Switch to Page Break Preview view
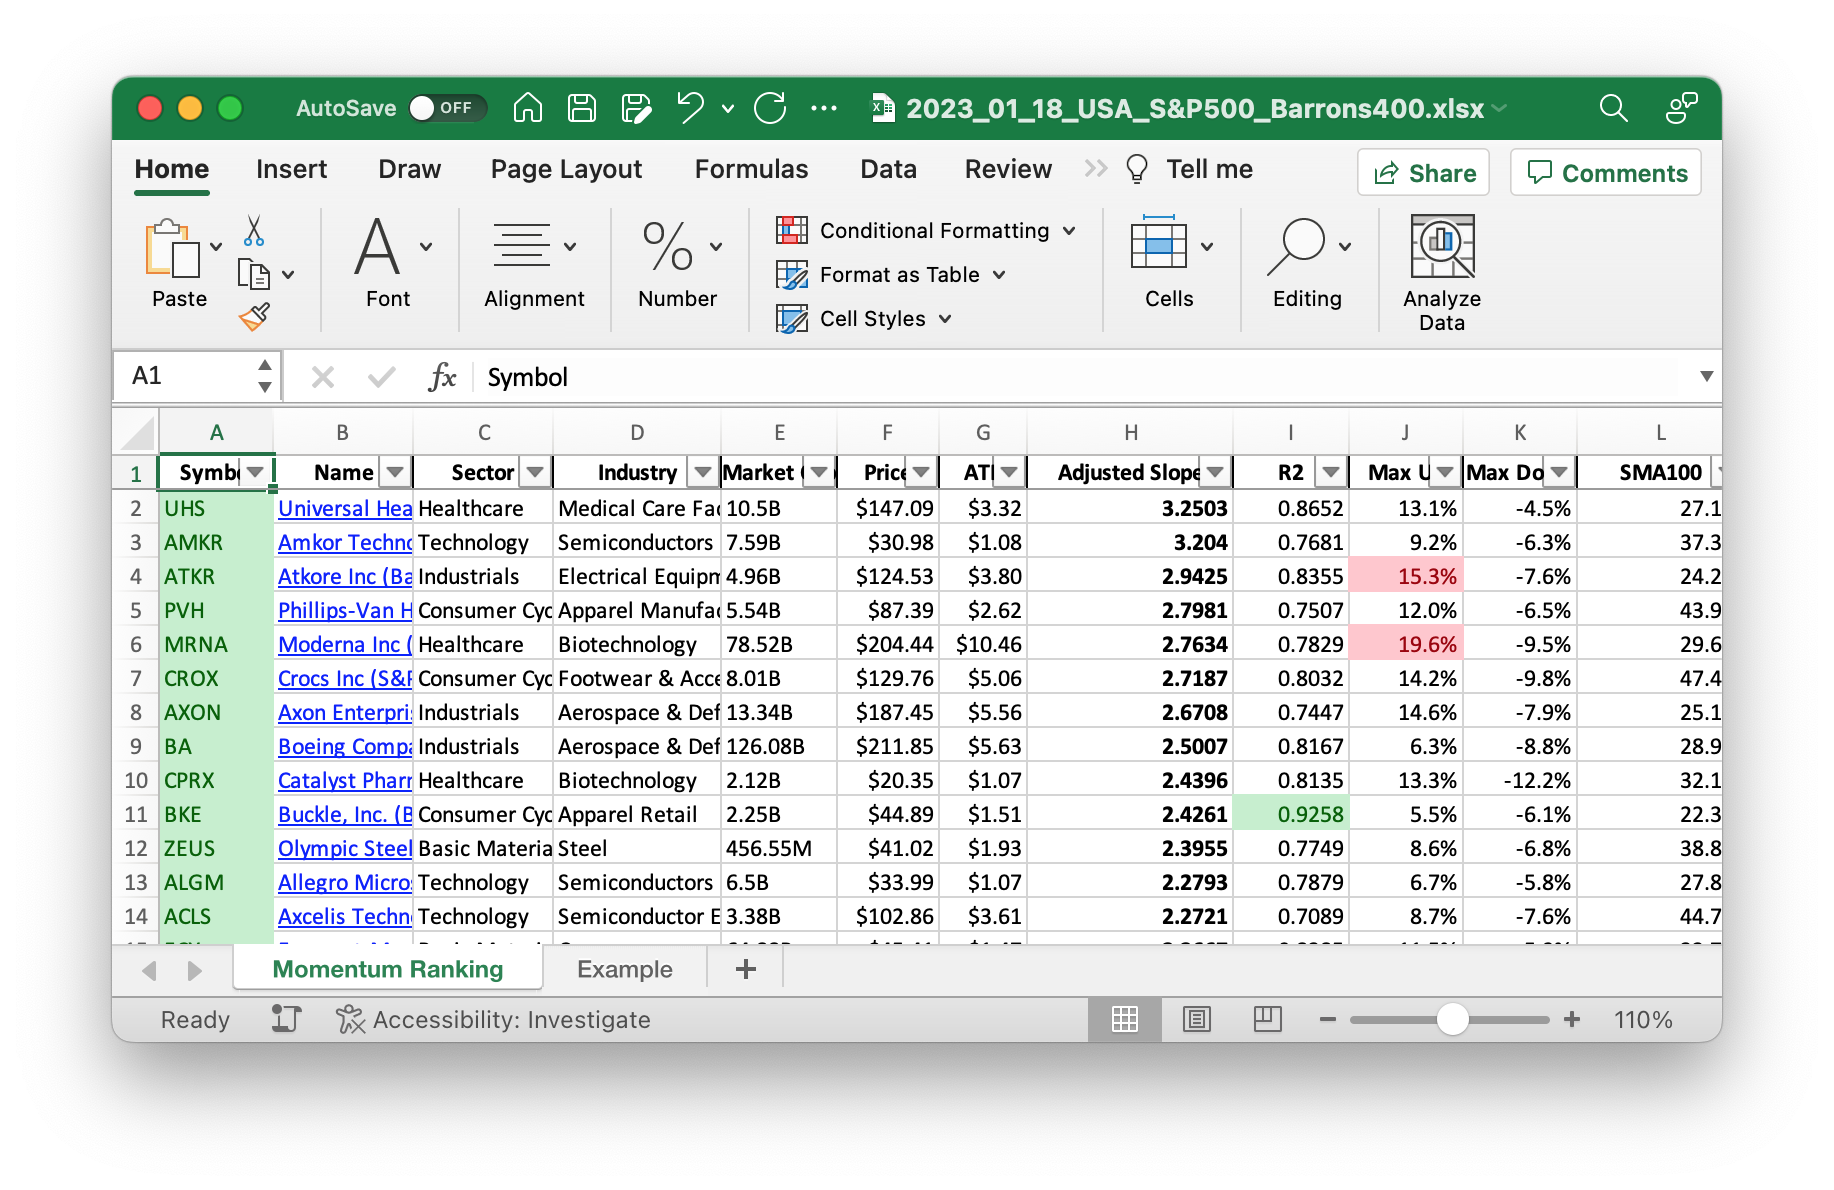Viewport: 1834px width, 1190px height. point(1267,1019)
